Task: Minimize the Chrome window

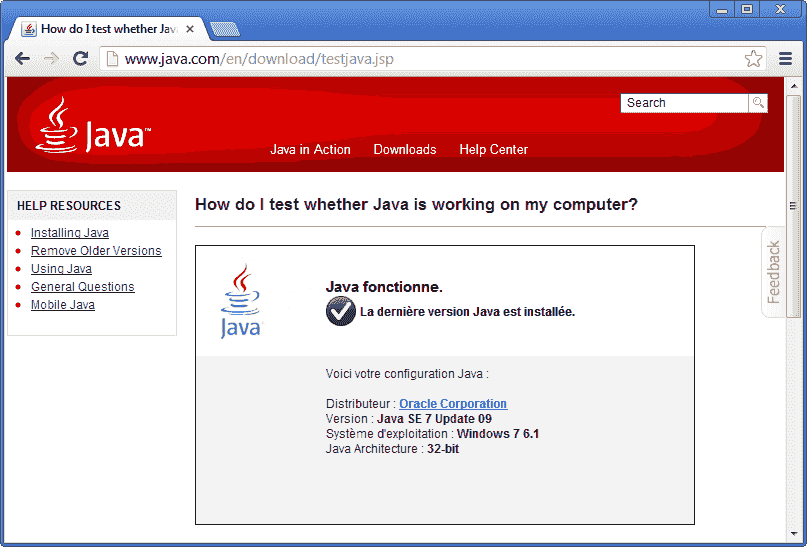Action: click(722, 9)
